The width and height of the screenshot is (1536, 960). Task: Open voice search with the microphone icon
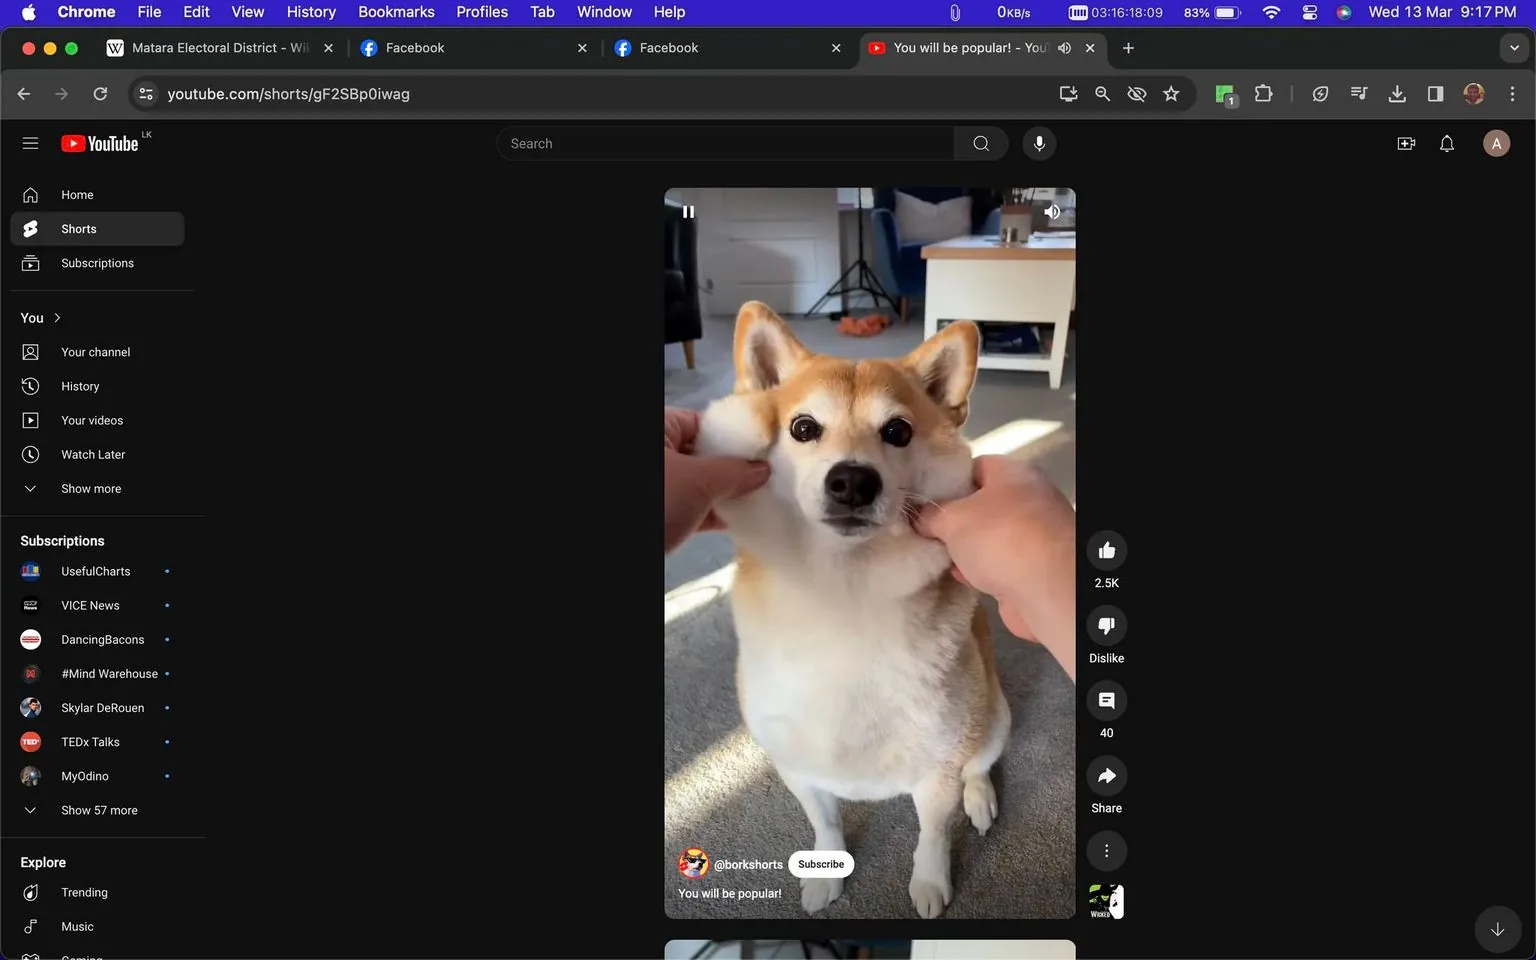1039,143
